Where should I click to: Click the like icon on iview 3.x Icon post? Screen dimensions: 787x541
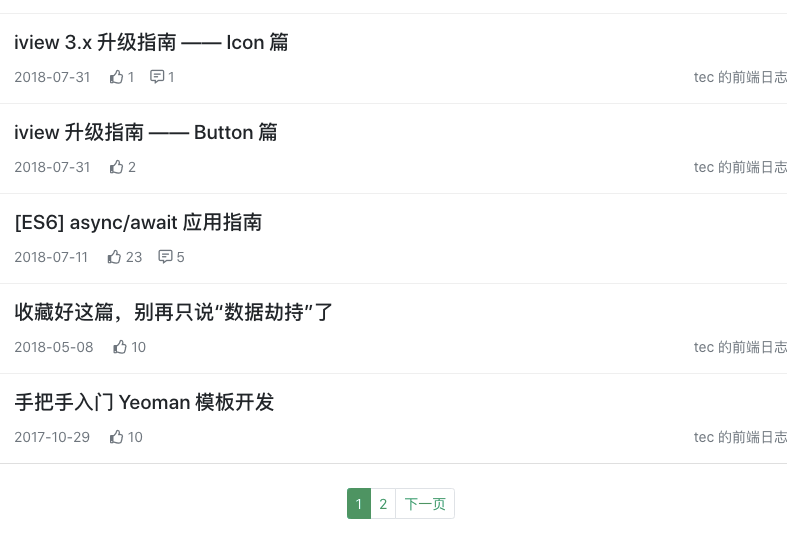click(x=116, y=77)
